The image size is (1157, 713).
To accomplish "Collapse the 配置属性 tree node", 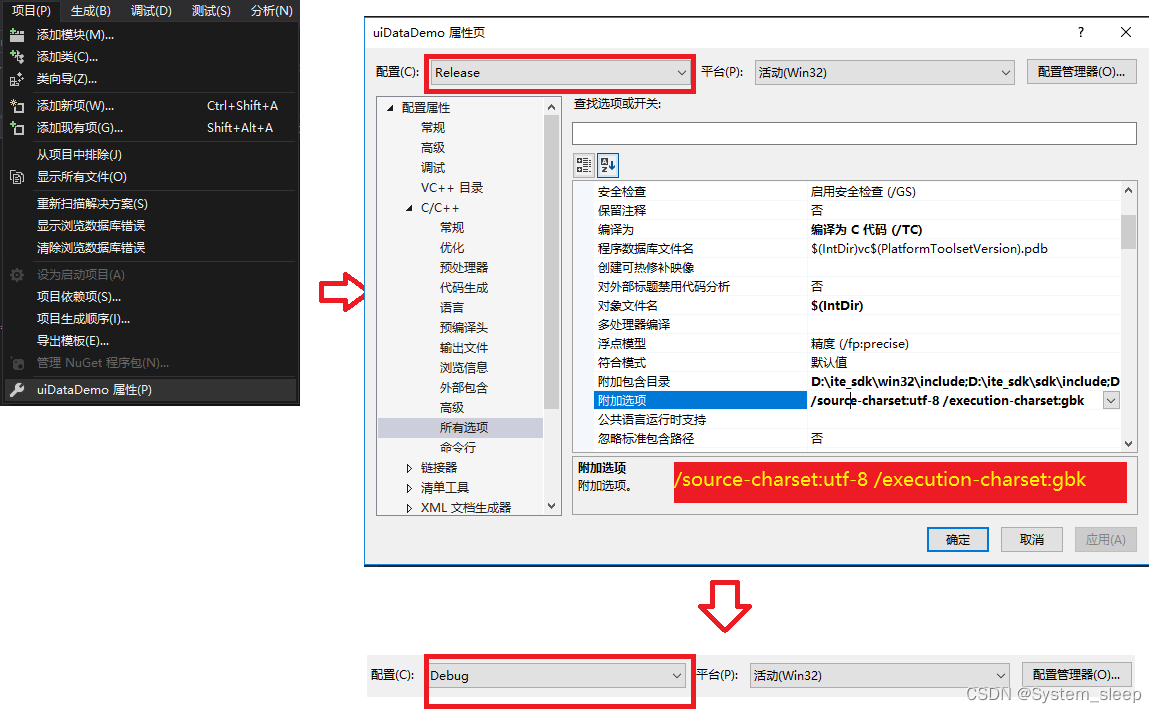I will (x=390, y=108).
